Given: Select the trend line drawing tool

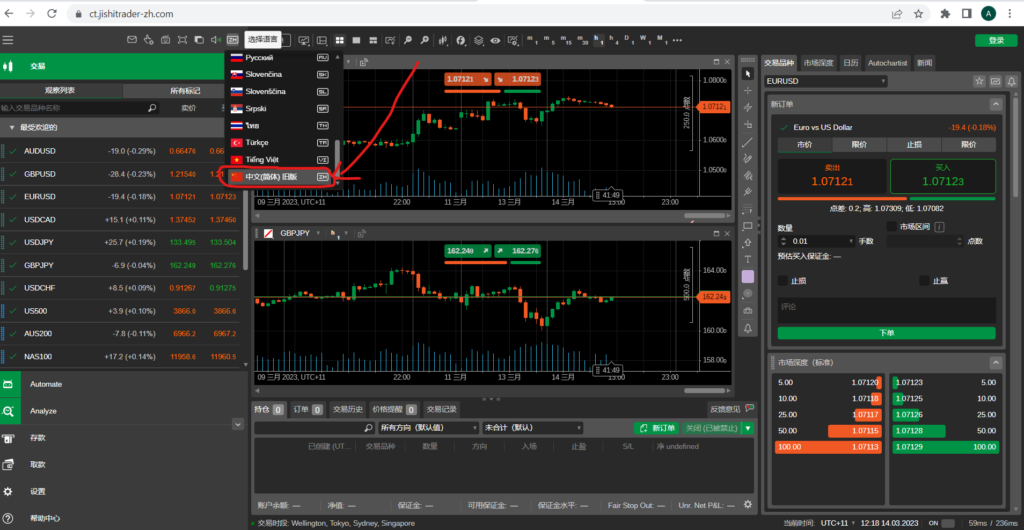Looking at the screenshot, I should point(748,141).
